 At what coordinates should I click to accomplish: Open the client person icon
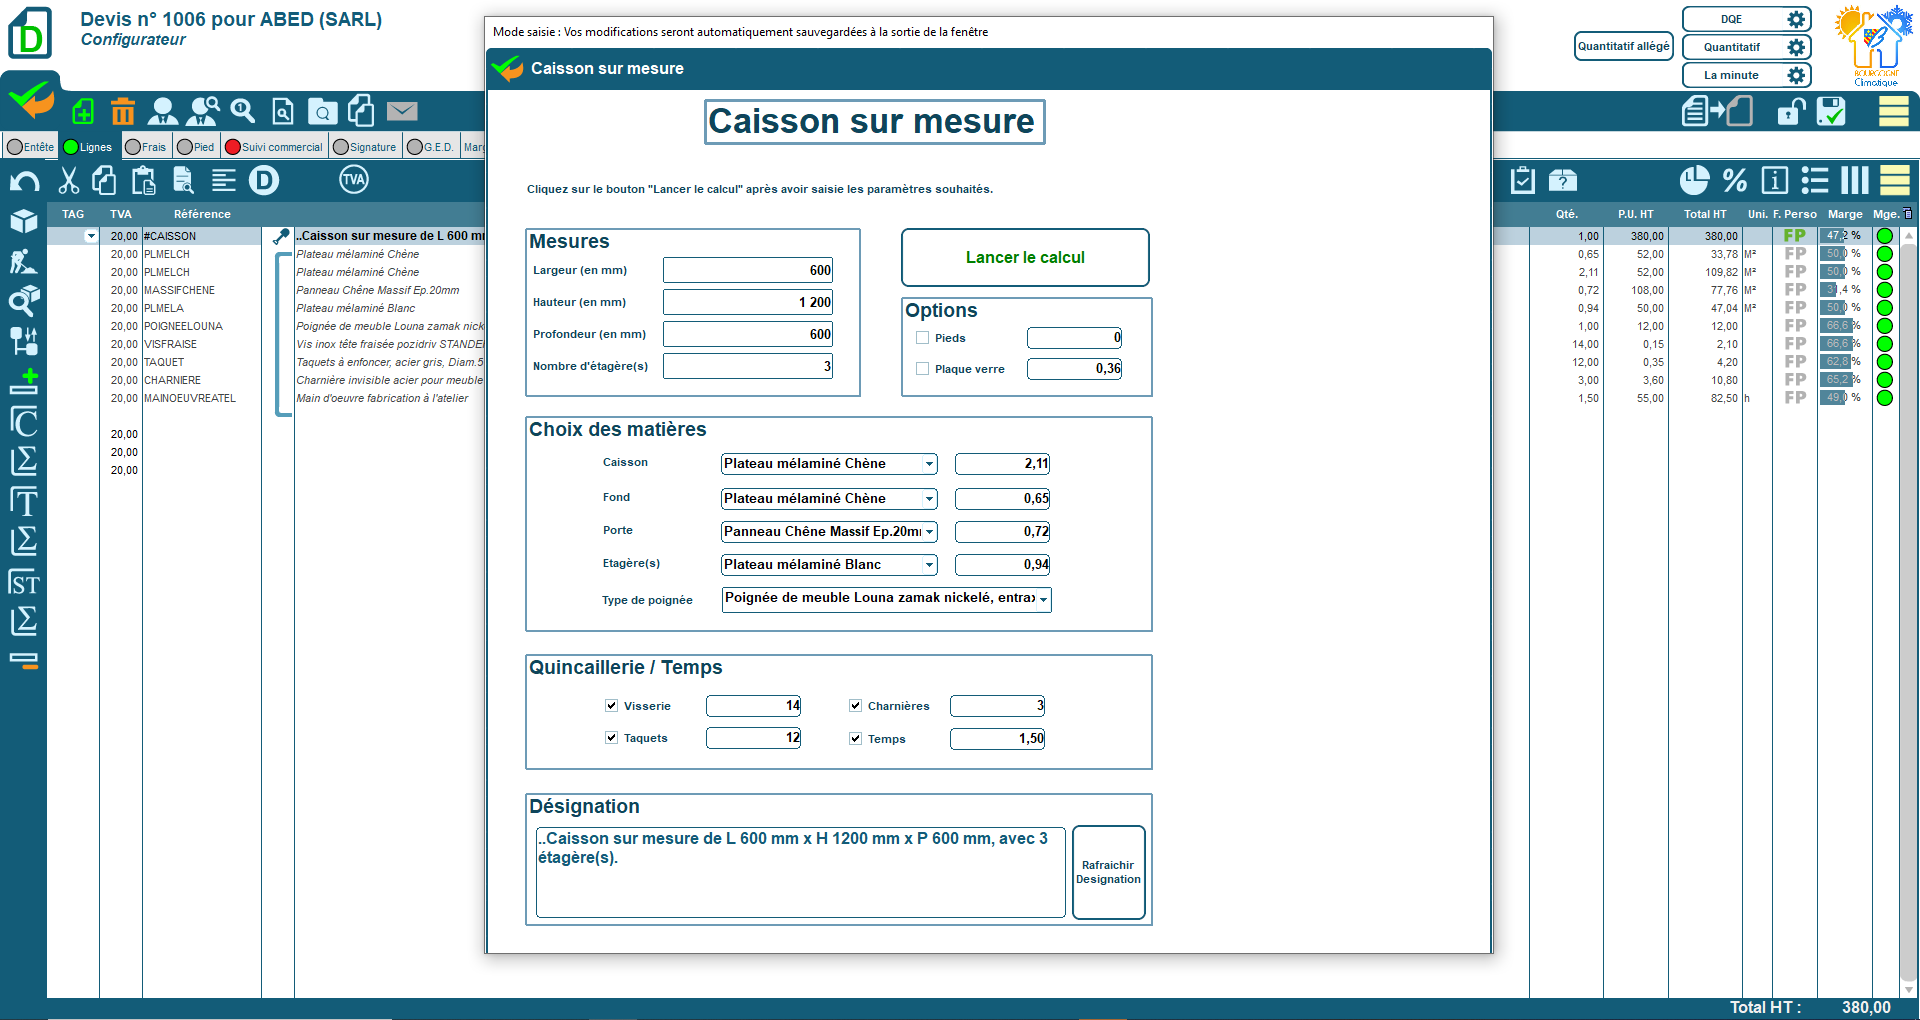[162, 111]
